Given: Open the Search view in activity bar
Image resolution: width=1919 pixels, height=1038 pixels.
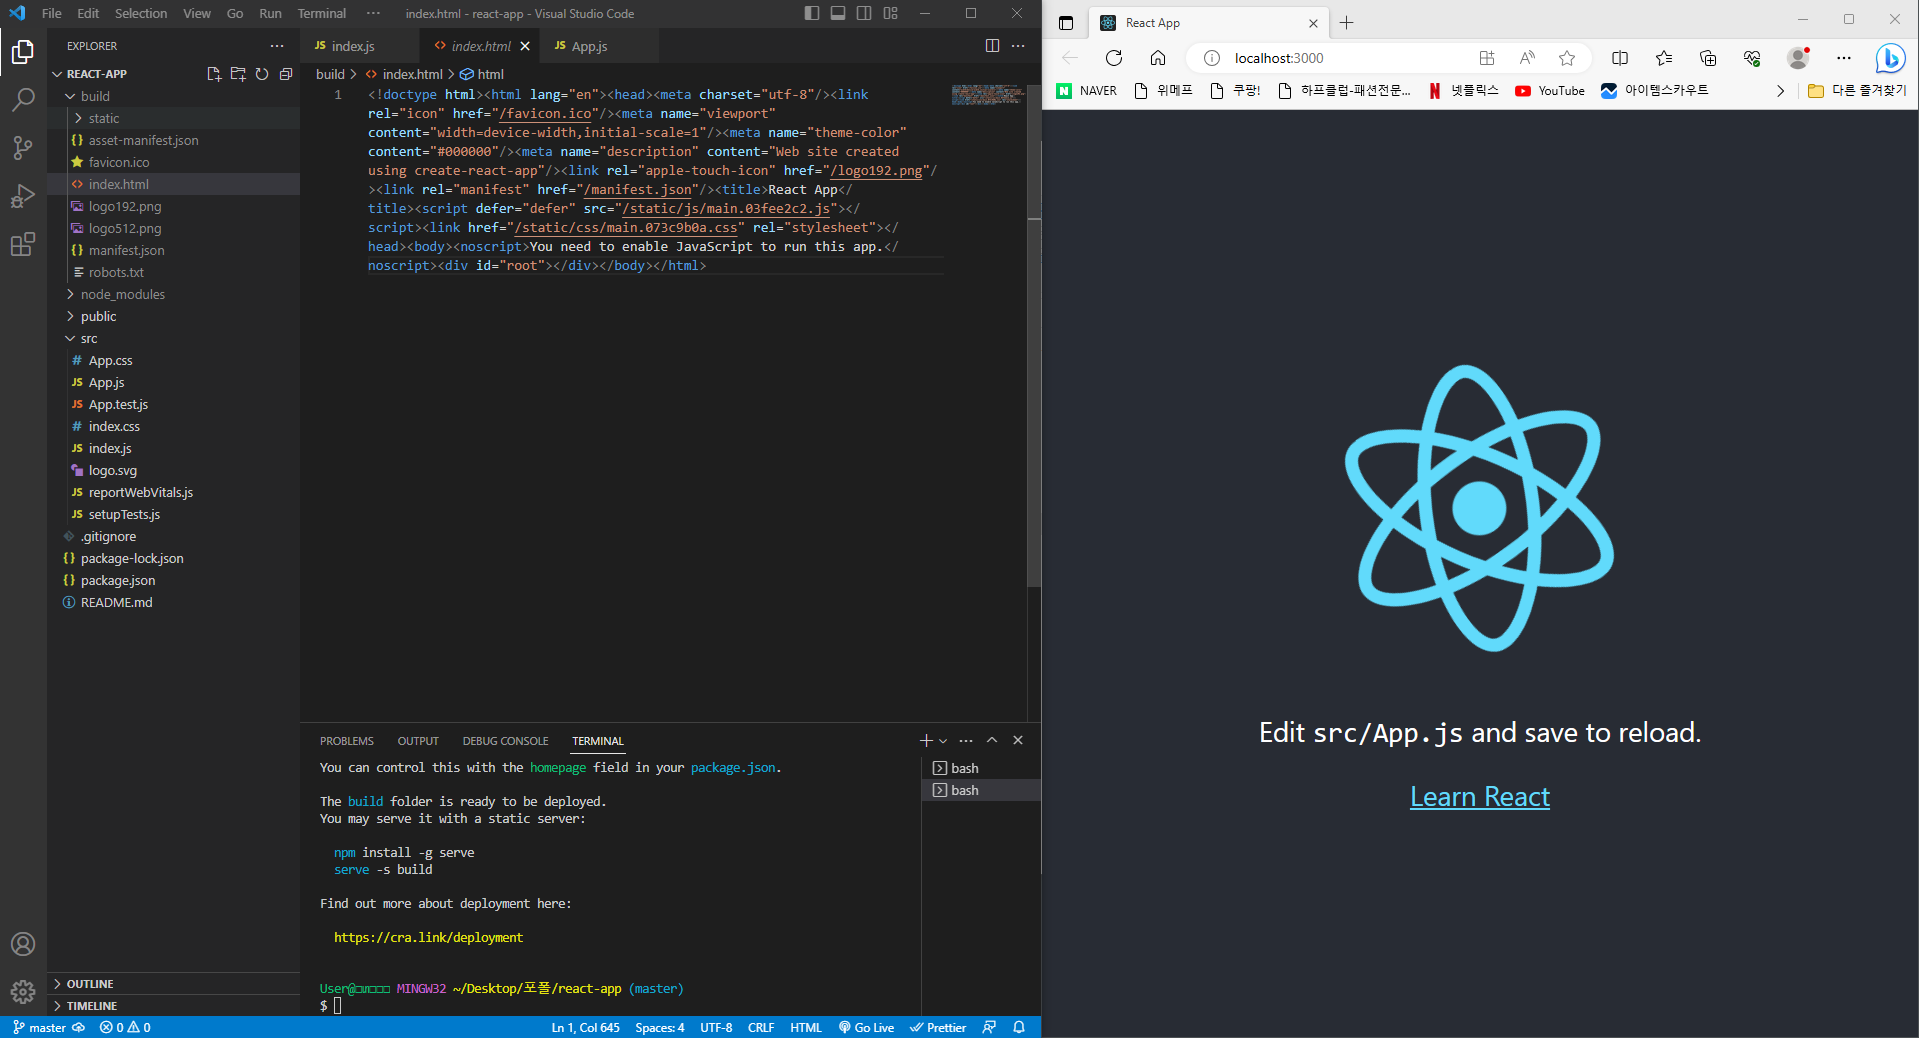Looking at the screenshot, I should point(23,99).
